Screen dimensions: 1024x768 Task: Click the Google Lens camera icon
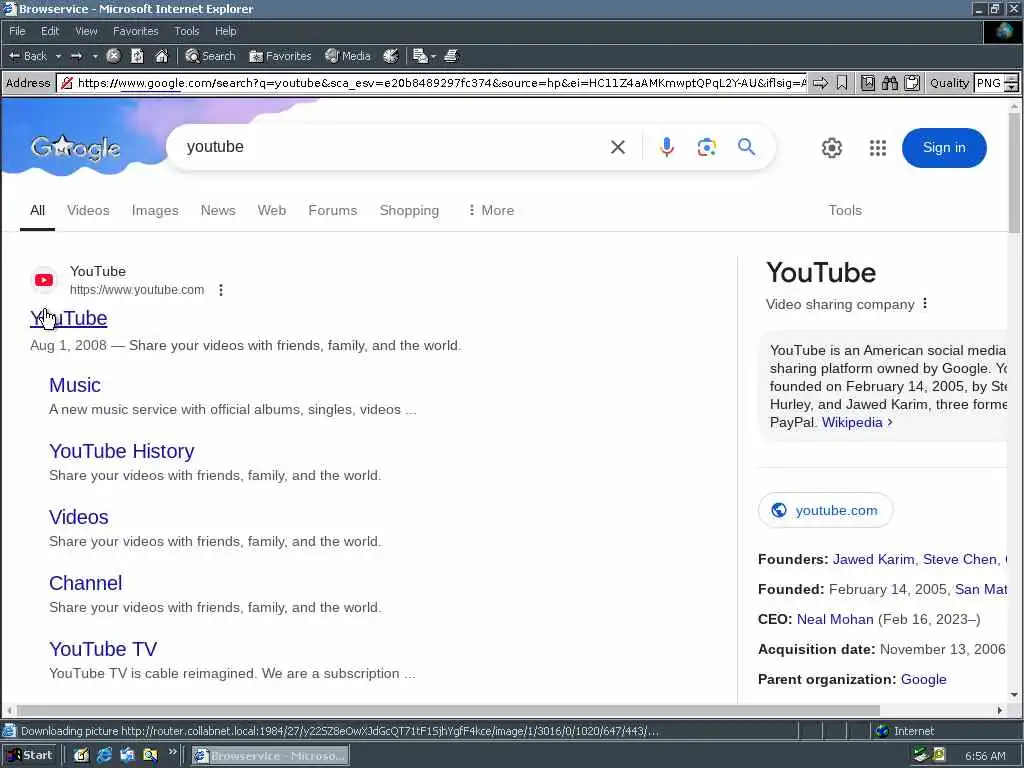[x=707, y=148]
